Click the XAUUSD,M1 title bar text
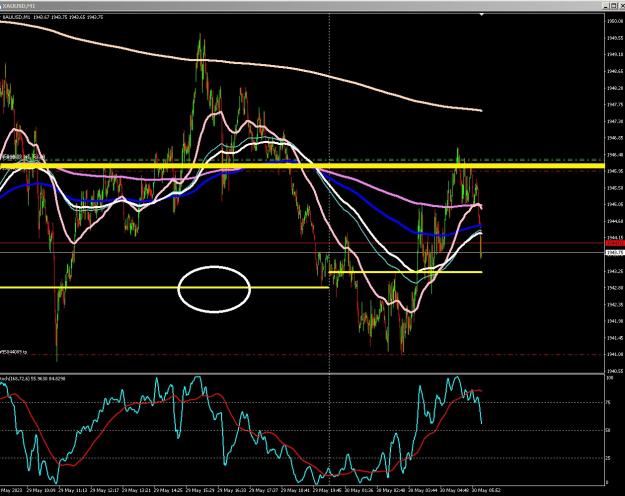Image resolution: width=625 pixels, height=496 pixels. pyautogui.click(x=19, y=6)
